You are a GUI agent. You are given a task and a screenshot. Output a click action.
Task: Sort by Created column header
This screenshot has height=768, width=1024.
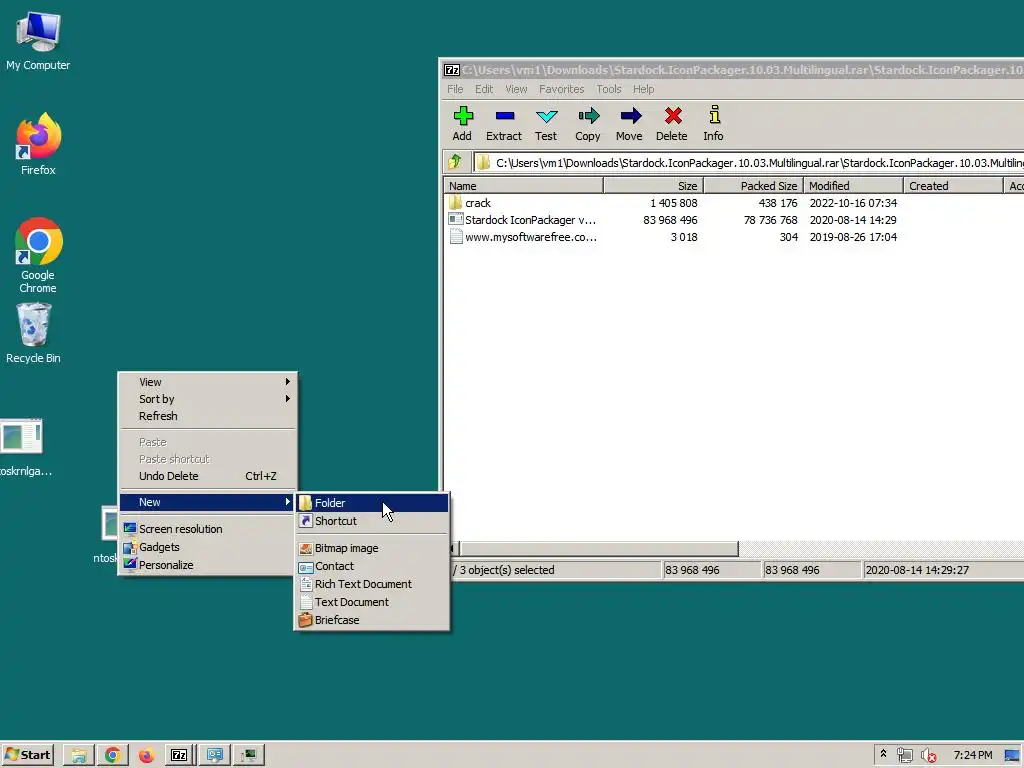pos(953,186)
